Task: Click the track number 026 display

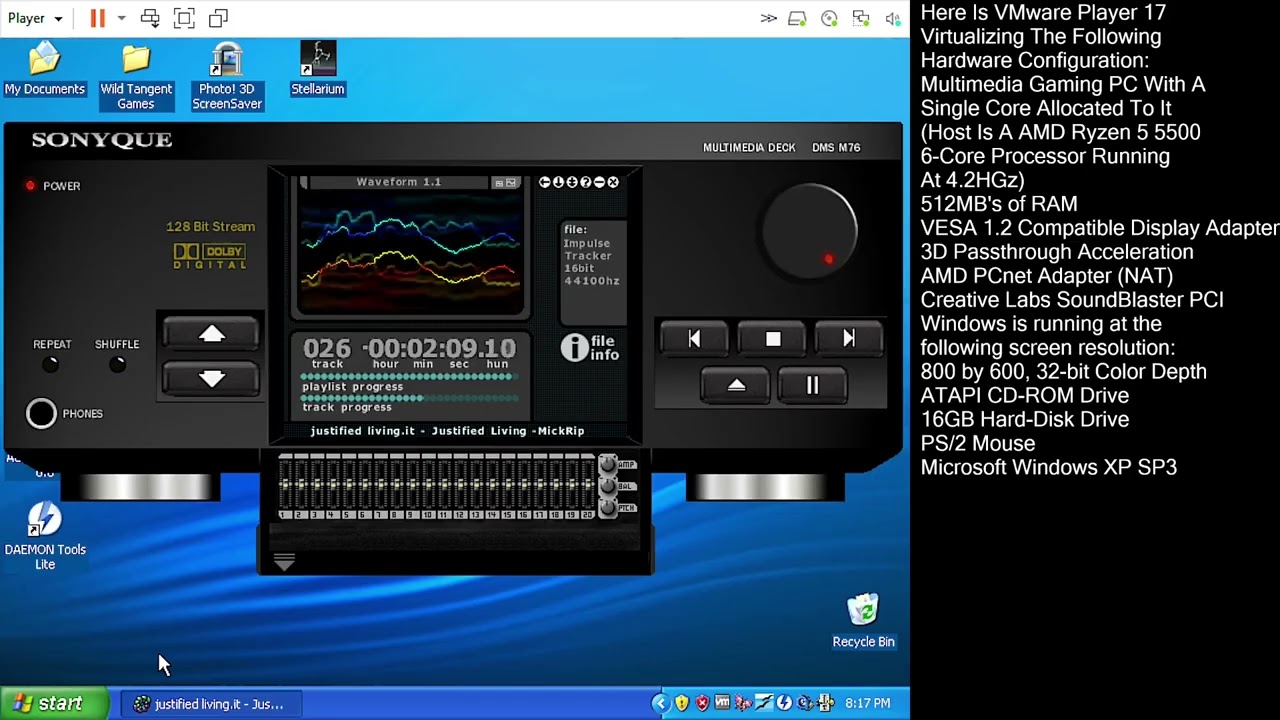Action: tap(327, 348)
